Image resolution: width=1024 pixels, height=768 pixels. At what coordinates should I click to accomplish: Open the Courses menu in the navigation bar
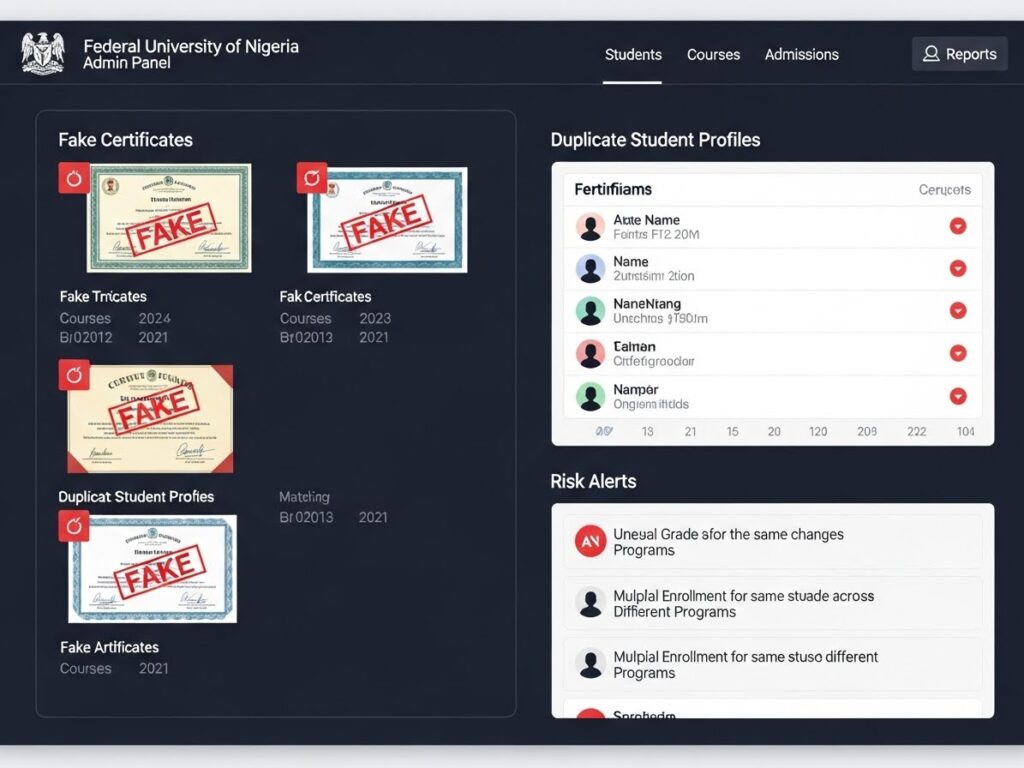pos(713,54)
